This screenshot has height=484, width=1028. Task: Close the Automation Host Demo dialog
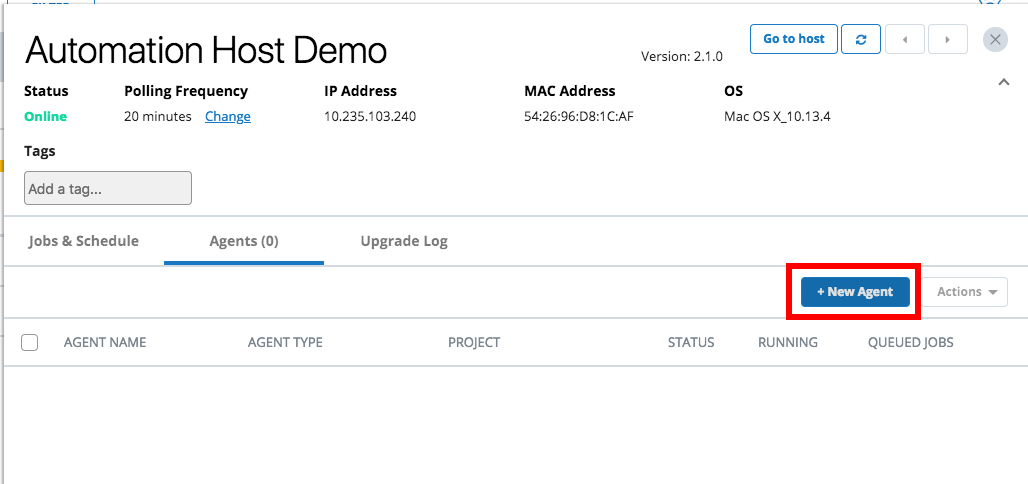pos(995,39)
